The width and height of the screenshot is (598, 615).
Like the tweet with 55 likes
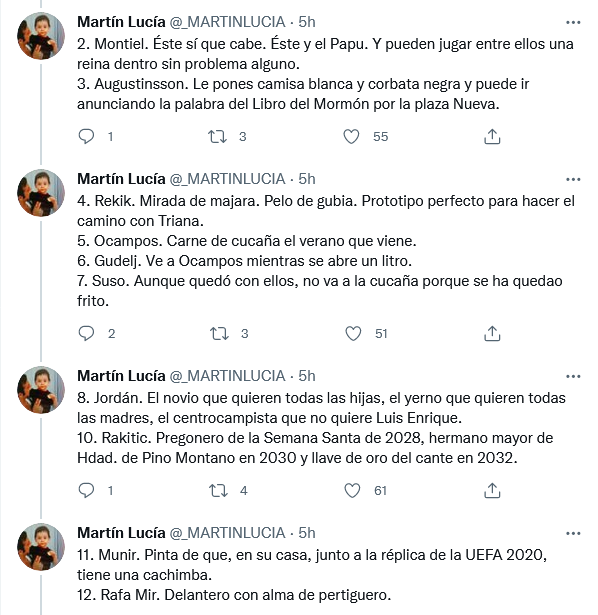coord(351,136)
